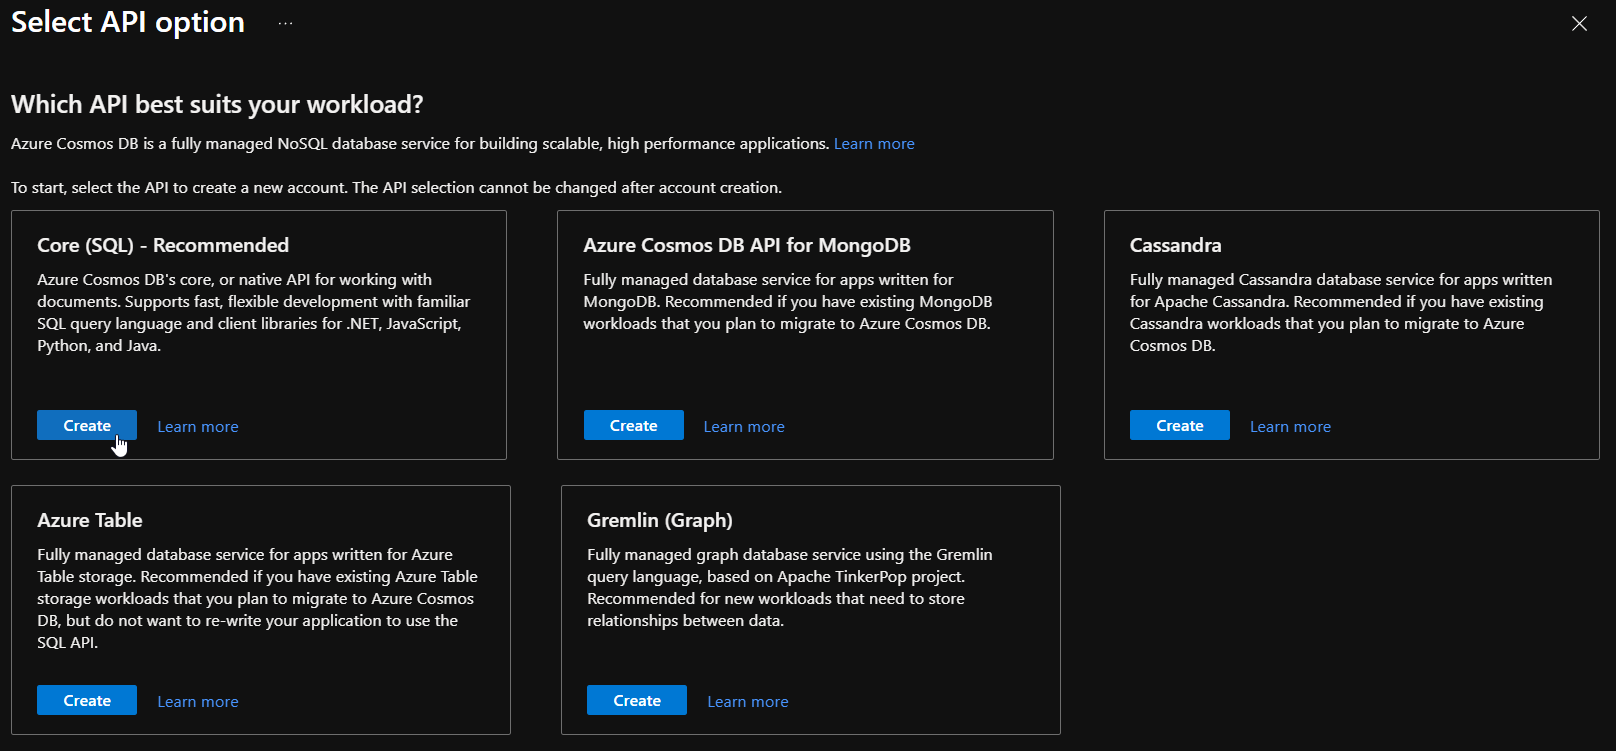
Task: Create an Azure Cosmos DB for MongoDB account
Action: click(633, 426)
